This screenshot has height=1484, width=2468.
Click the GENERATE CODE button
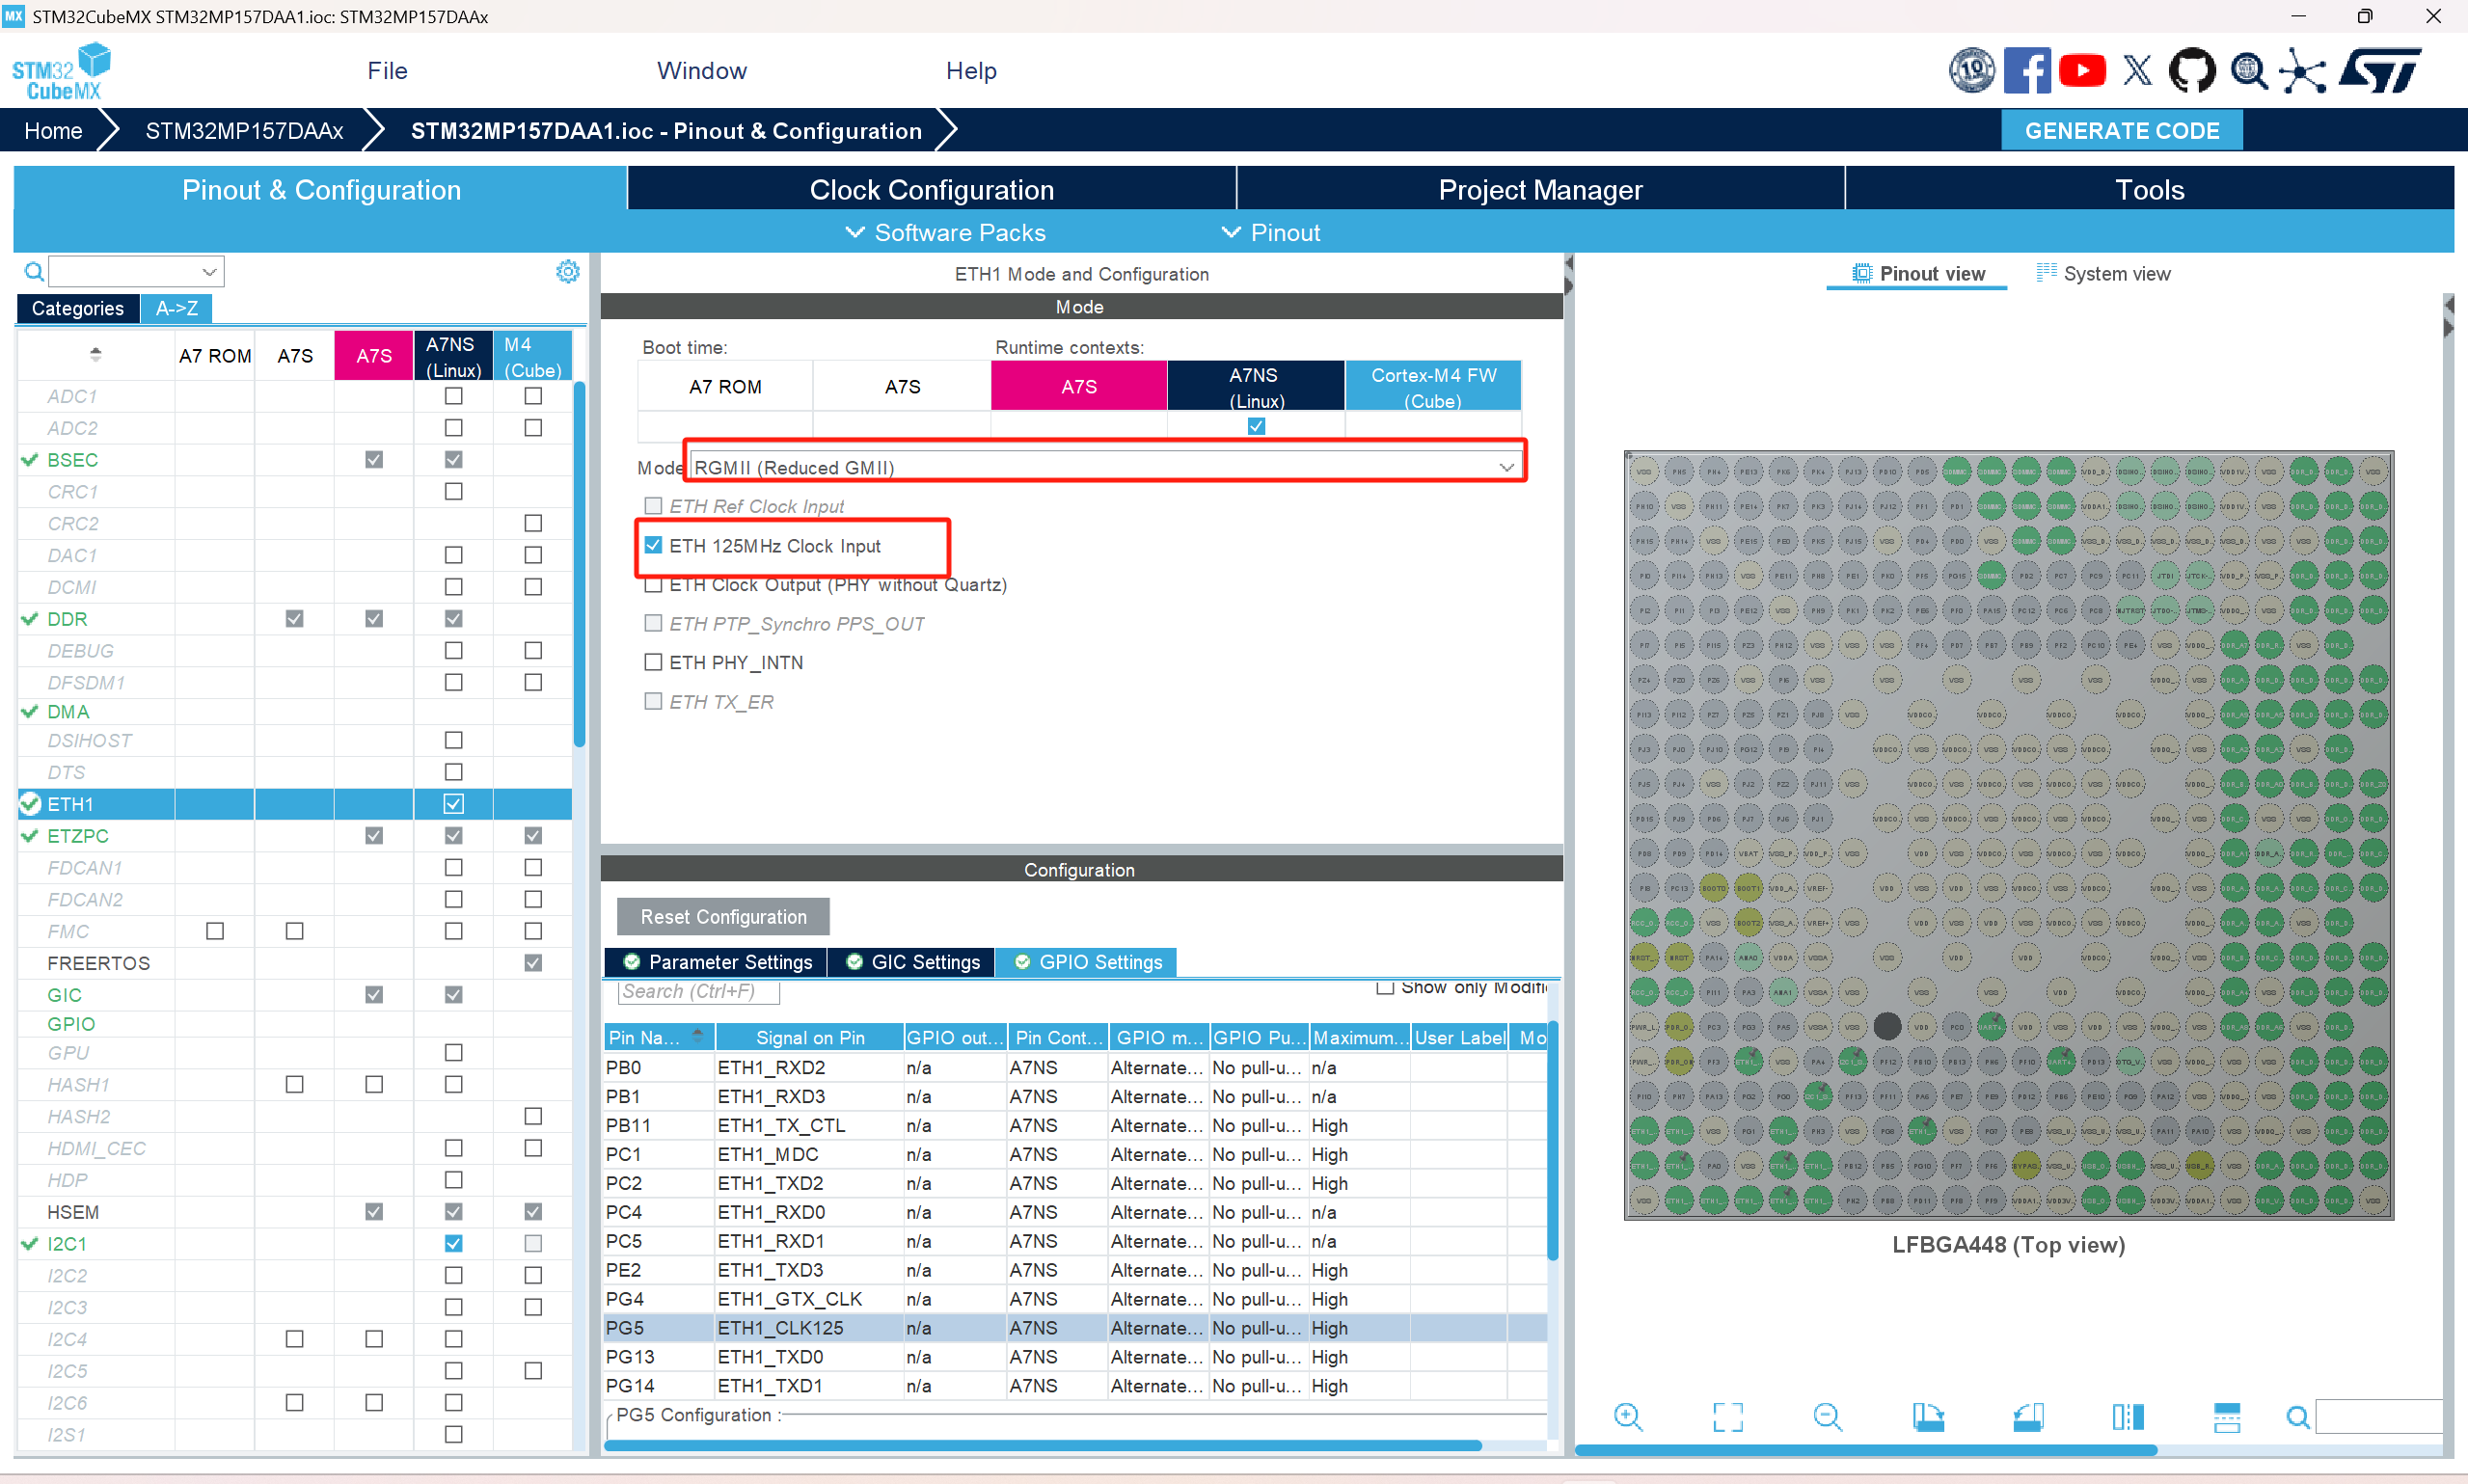[x=2121, y=130]
